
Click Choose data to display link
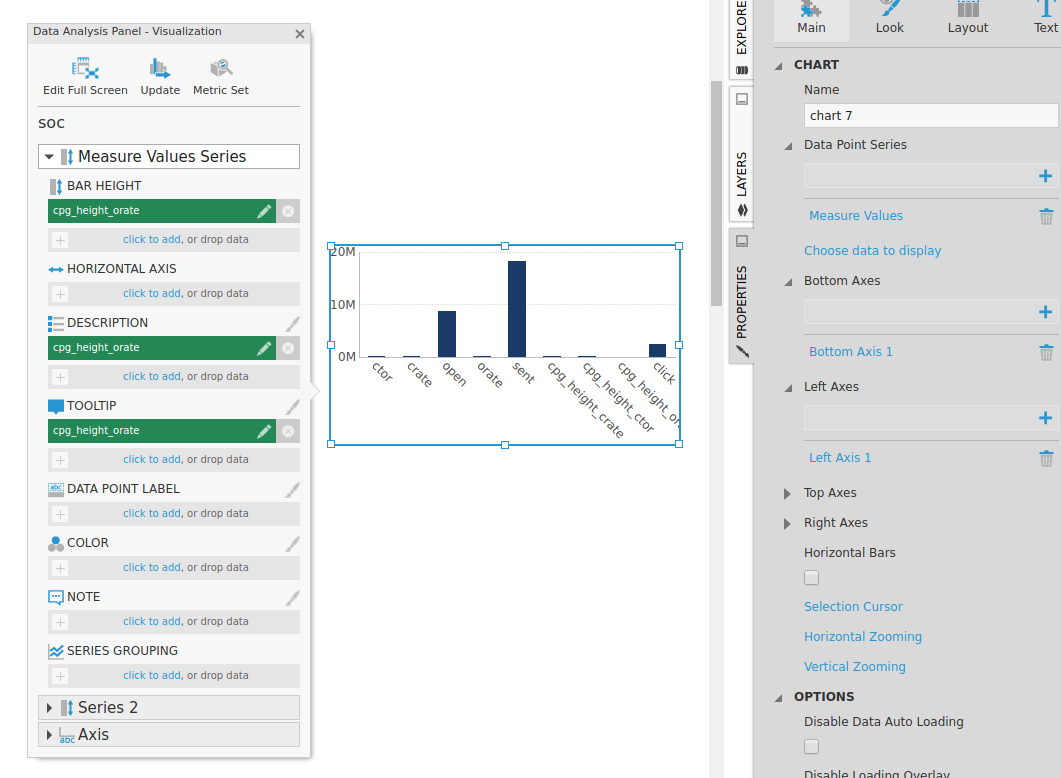click(x=872, y=251)
